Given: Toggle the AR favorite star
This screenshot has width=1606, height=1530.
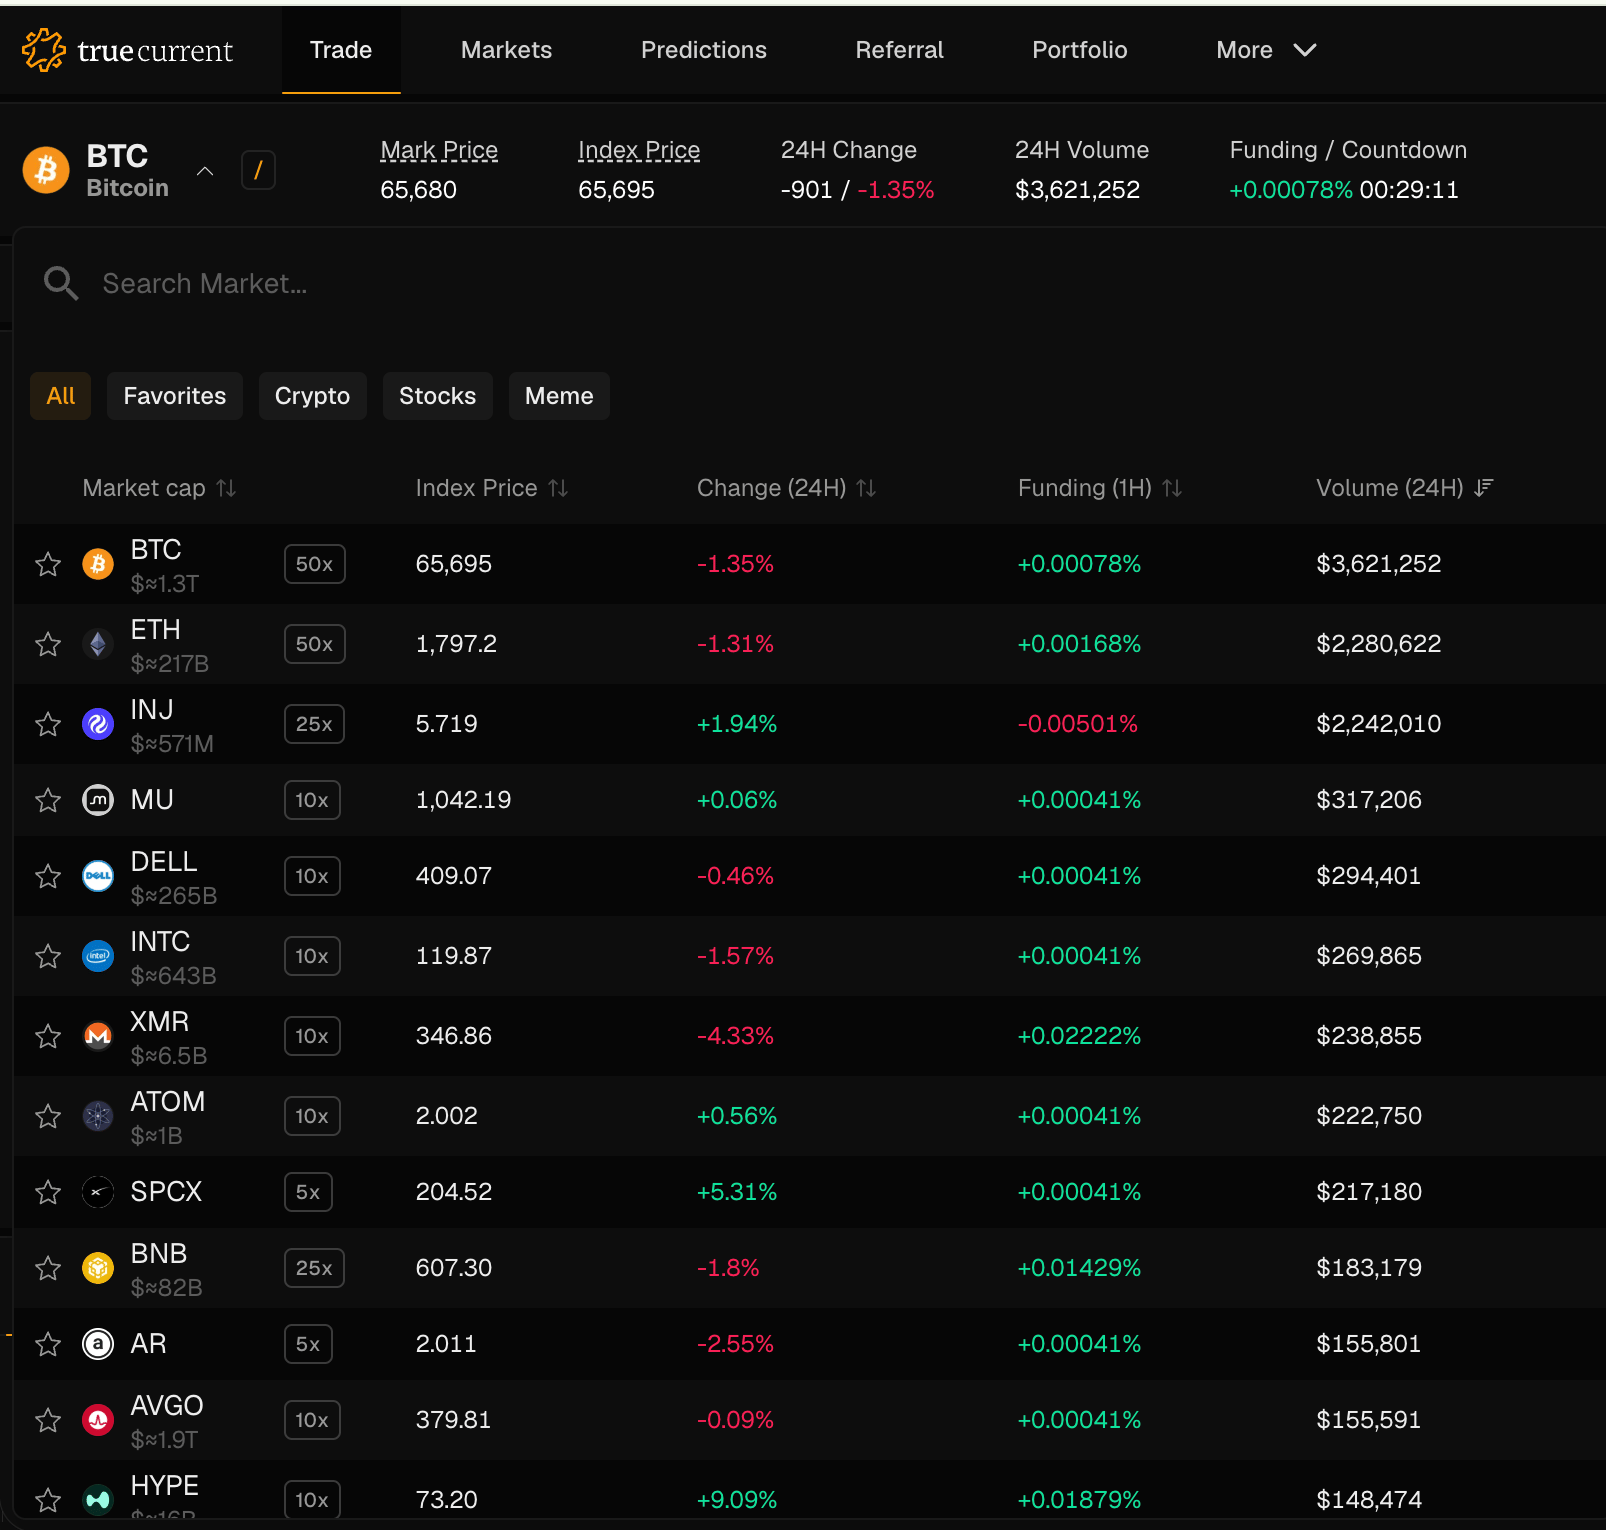Looking at the screenshot, I should click(48, 1344).
